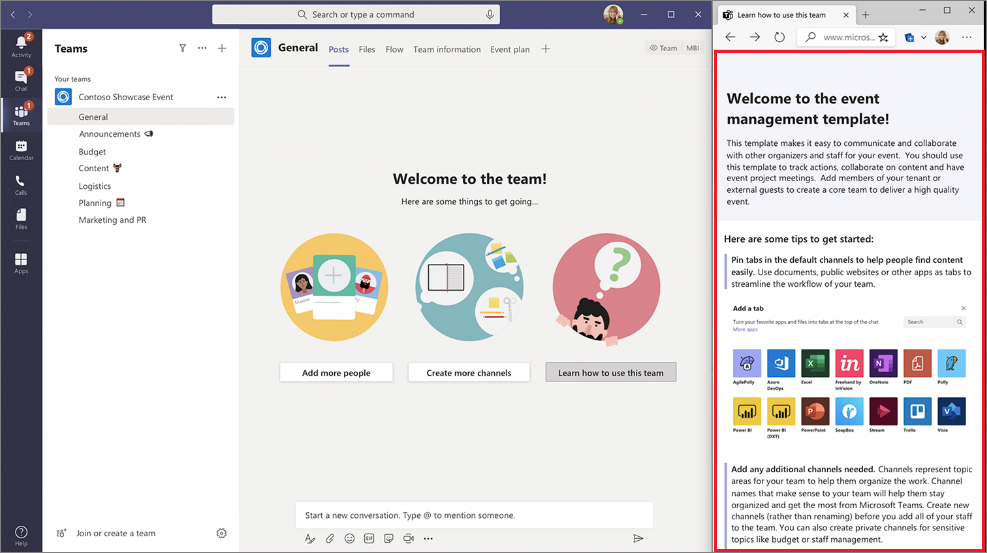
Task: Add a tab with the plus button
Action: coord(546,48)
